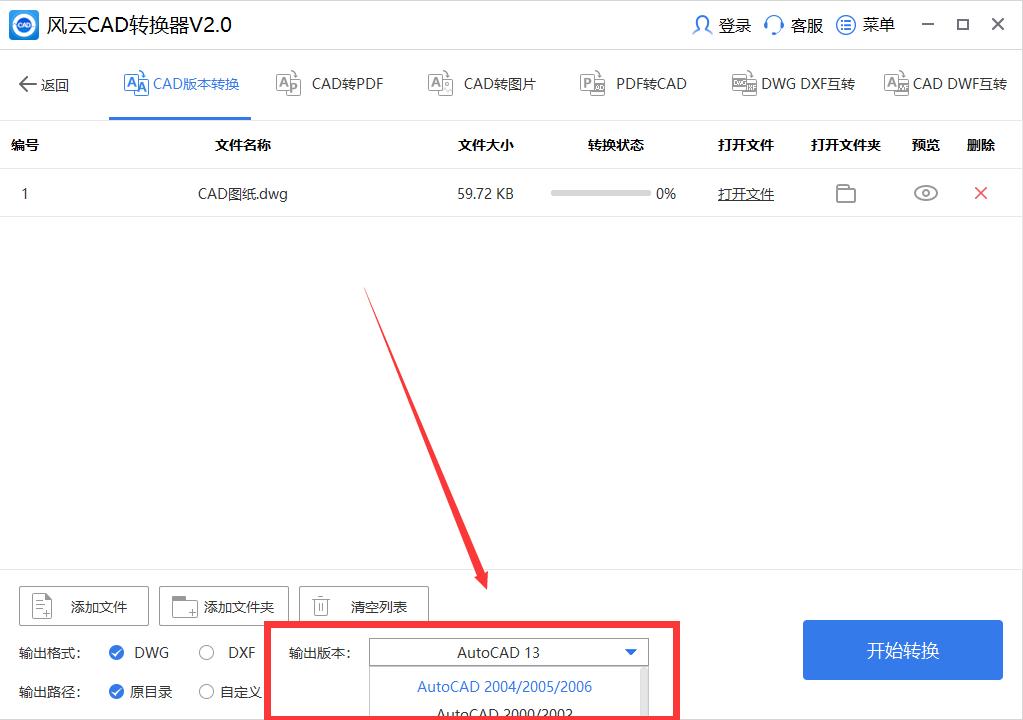Select the CAD转PDF conversion icon
This screenshot has height=720, width=1023.
pos(289,83)
